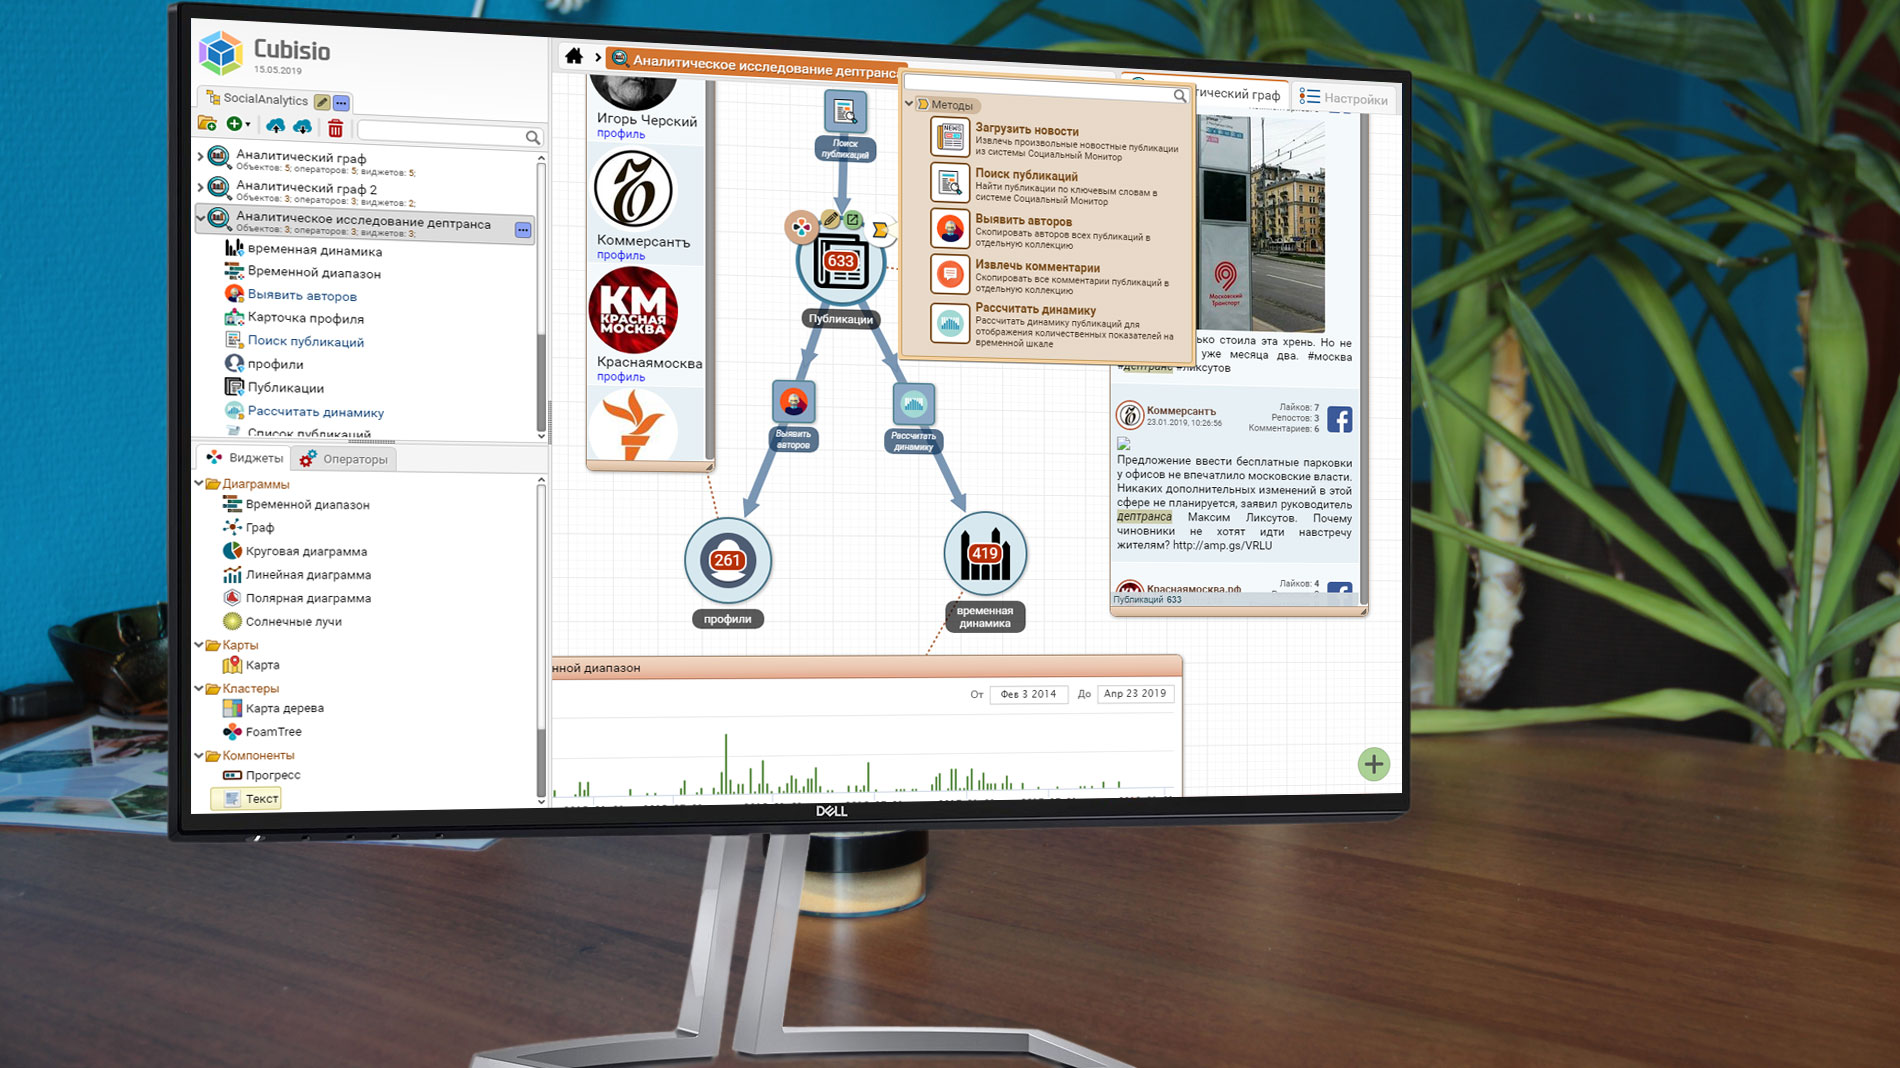Image resolution: width=1900 pixels, height=1068 pixels.
Task: Click the cloud download icon
Action: 302,127
